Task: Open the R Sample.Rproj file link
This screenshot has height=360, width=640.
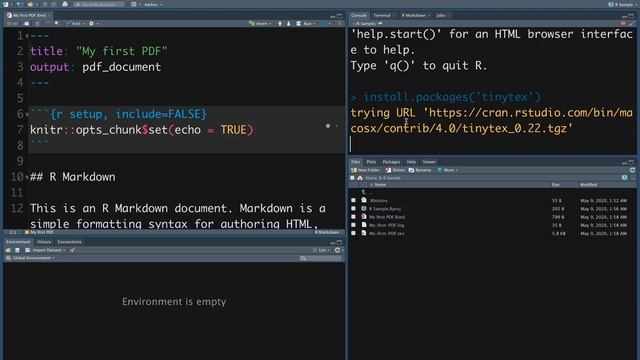Action: tap(385, 209)
